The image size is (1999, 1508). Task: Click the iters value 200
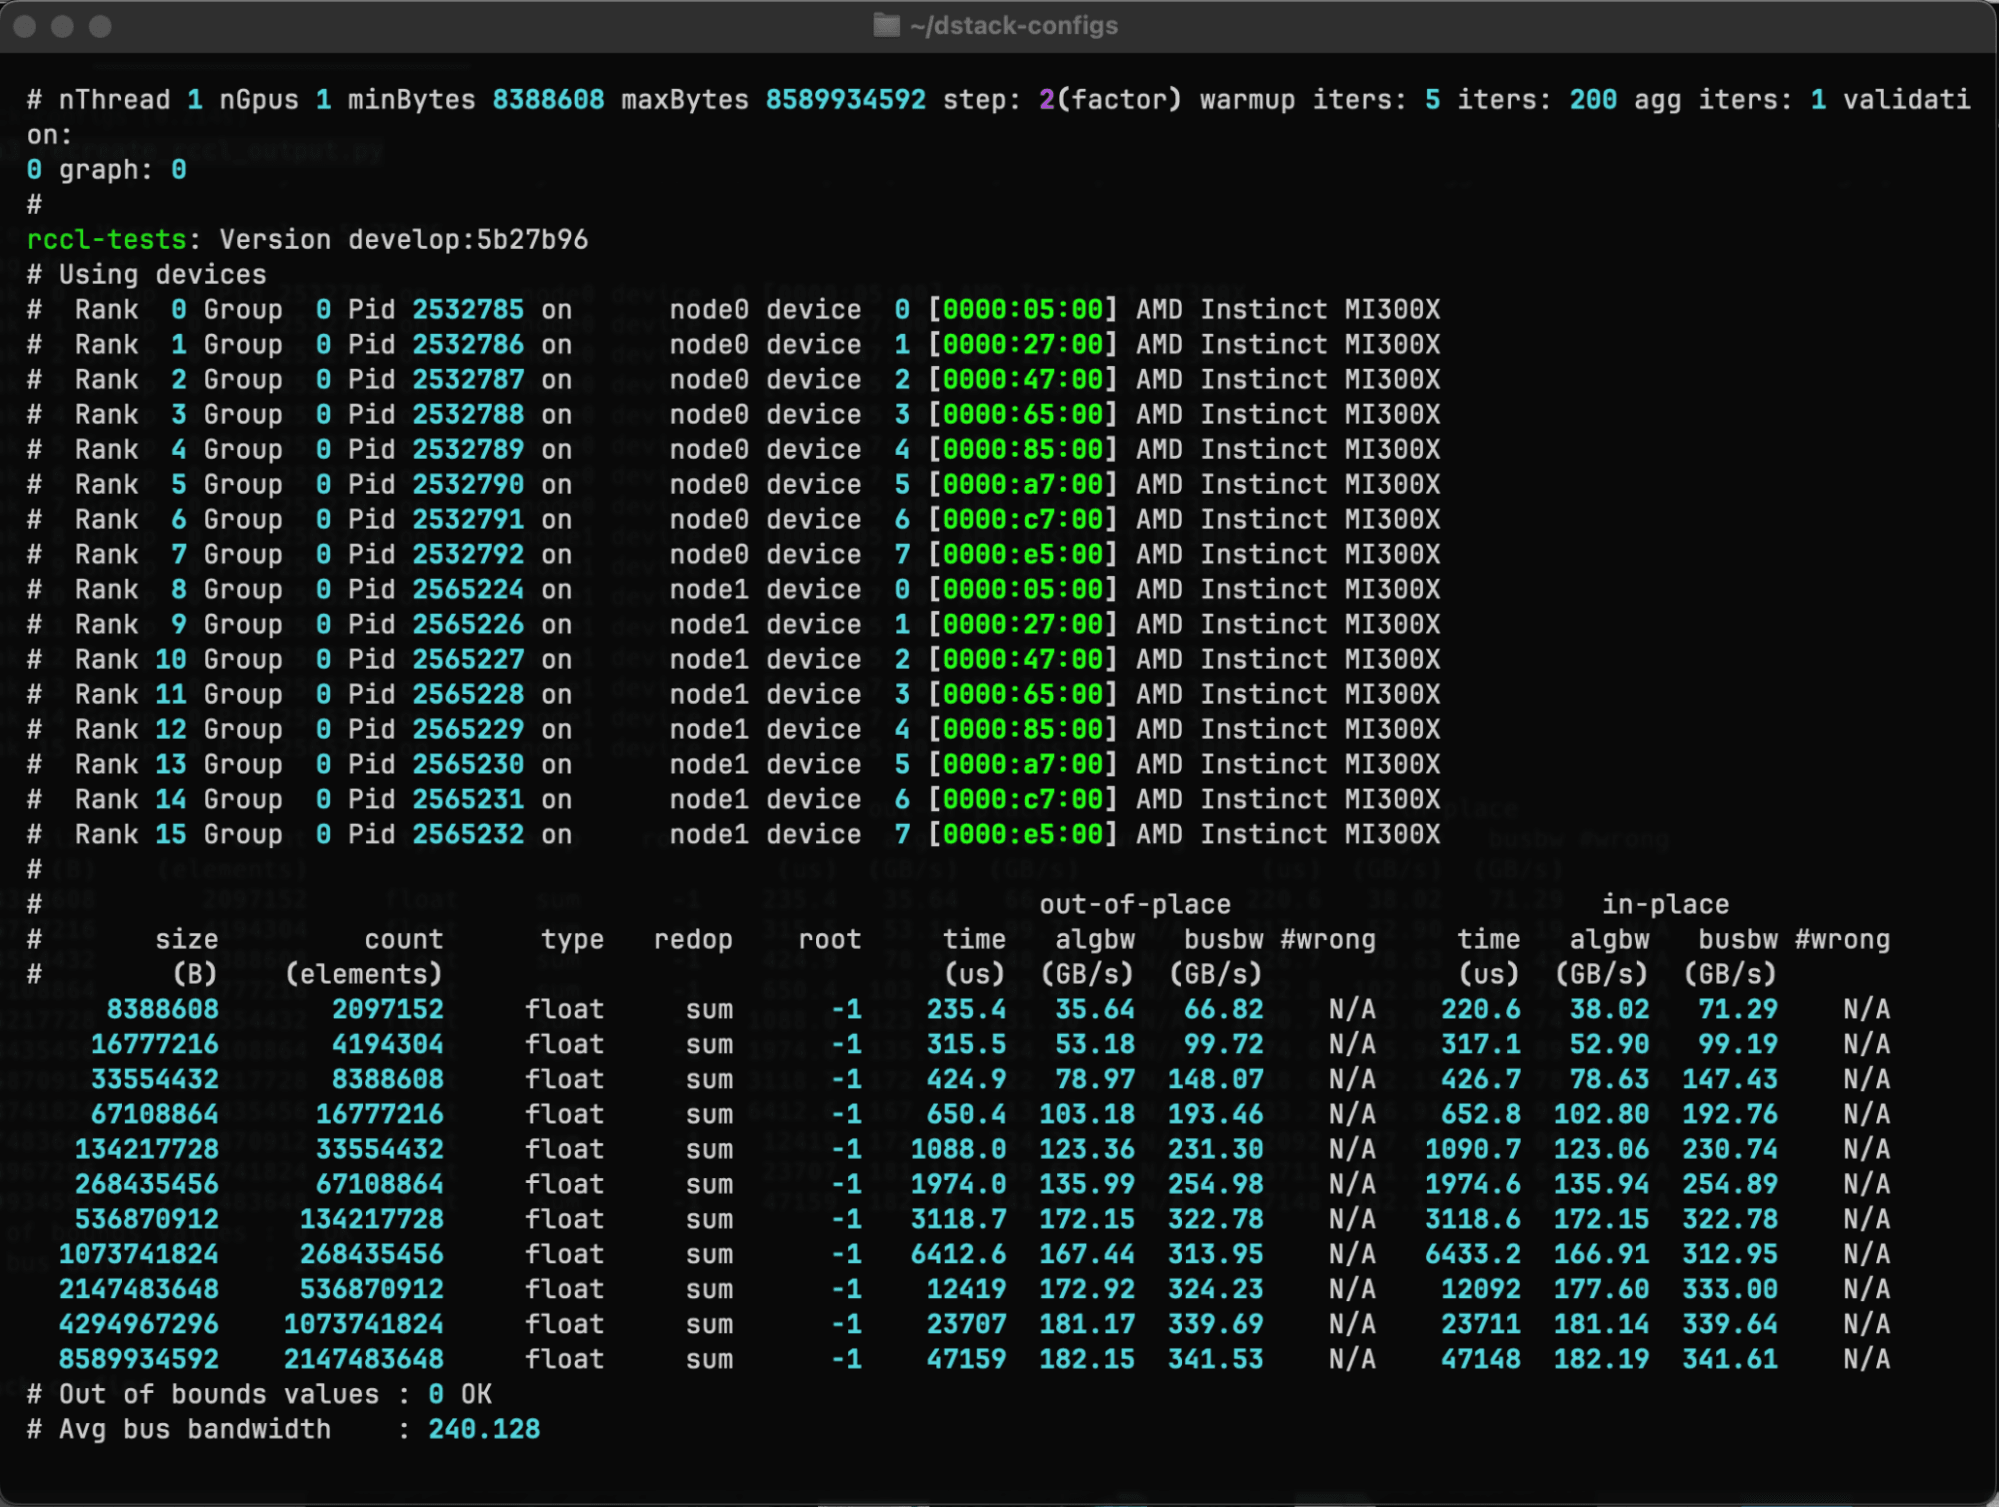tap(1593, 100)
